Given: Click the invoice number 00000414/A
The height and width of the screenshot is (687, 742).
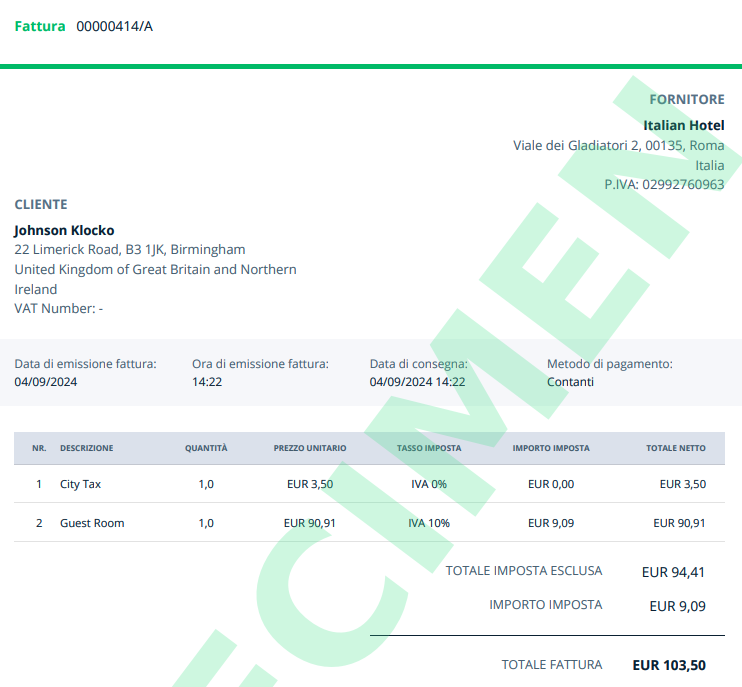Looking at the screenshot, I should [x=115, y=26].
